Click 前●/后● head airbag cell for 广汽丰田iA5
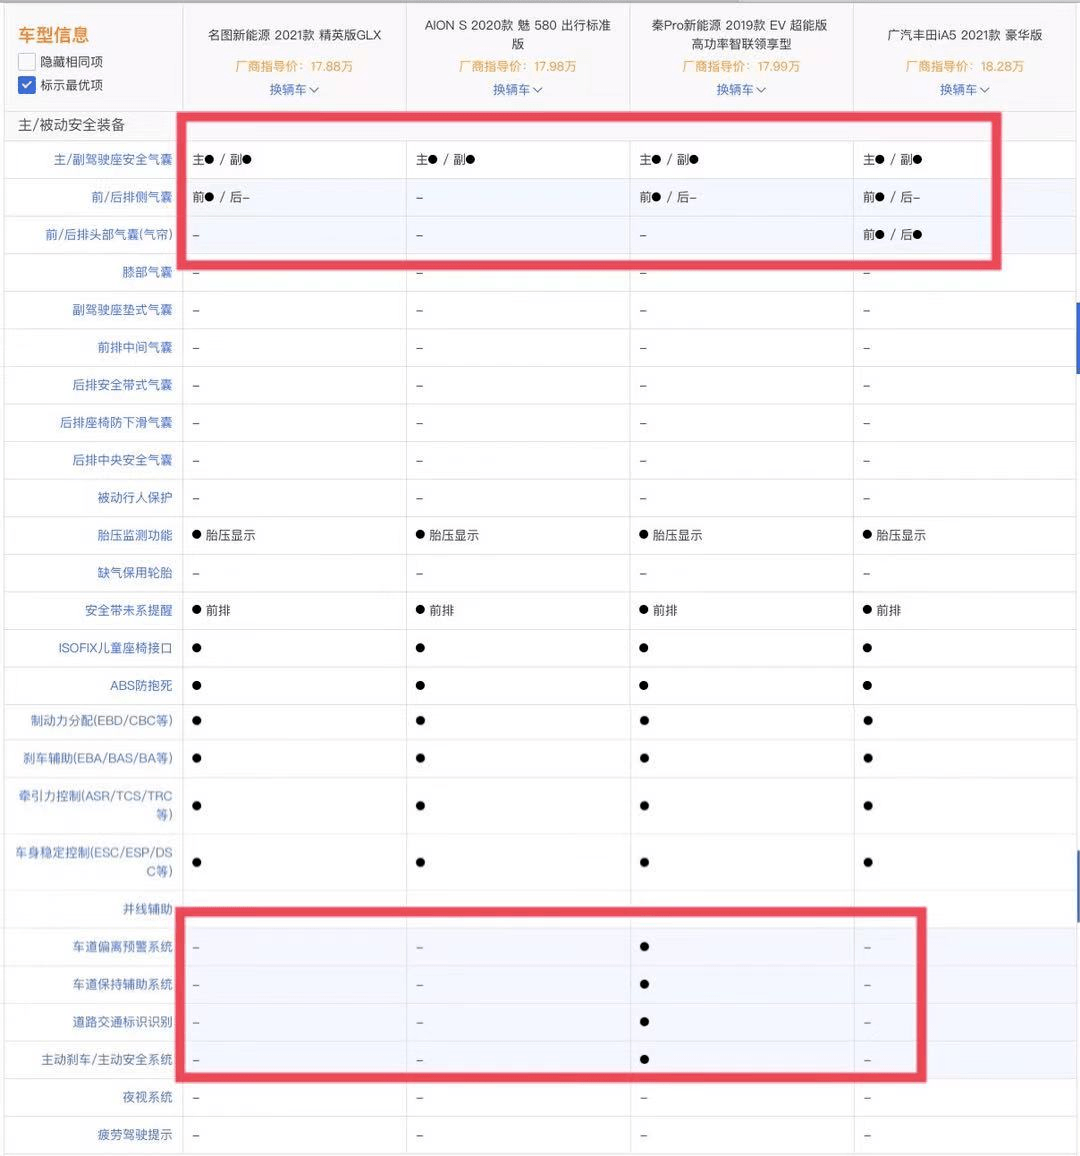Viewport: 1080px width, 1156px height. pyautogui.click(x=892, y=234)
